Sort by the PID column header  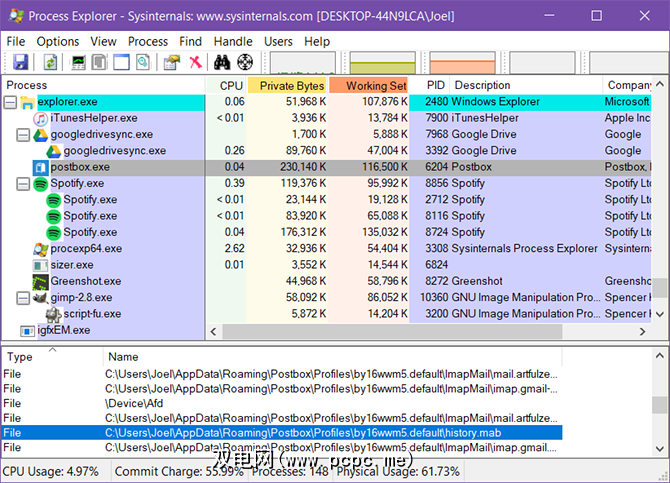point(429,85)
